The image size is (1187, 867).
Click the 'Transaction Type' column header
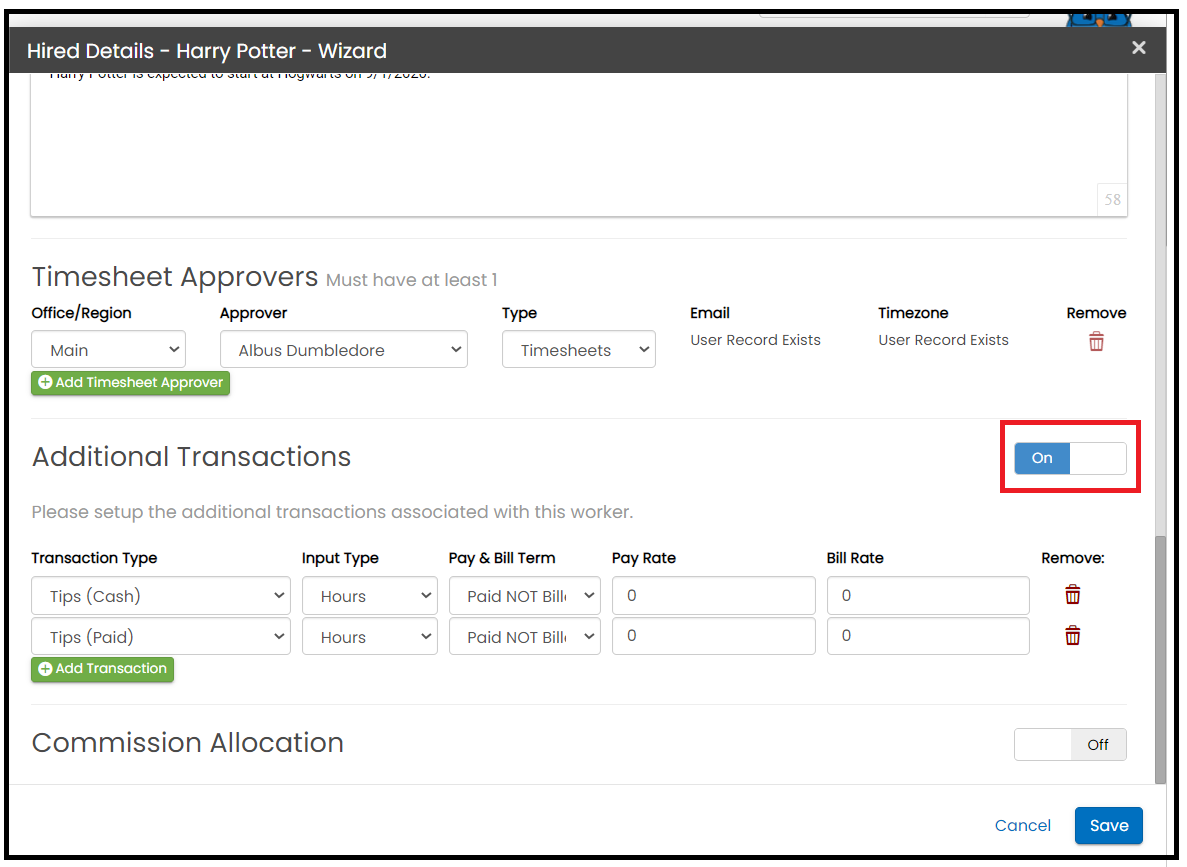(x=95, y=558)
